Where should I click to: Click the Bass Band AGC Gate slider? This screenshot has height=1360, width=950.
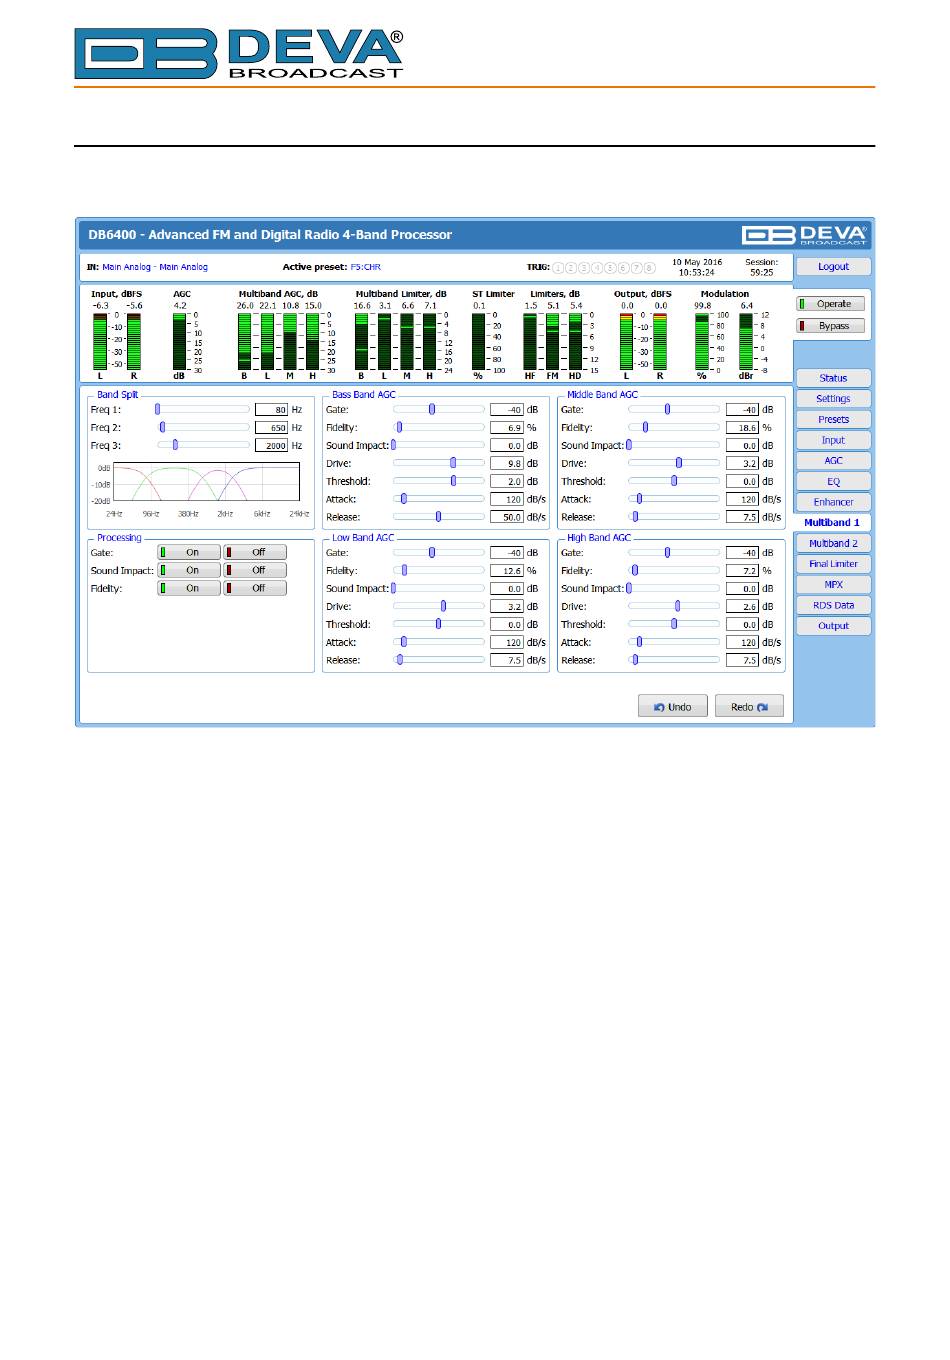pos(438,409)
